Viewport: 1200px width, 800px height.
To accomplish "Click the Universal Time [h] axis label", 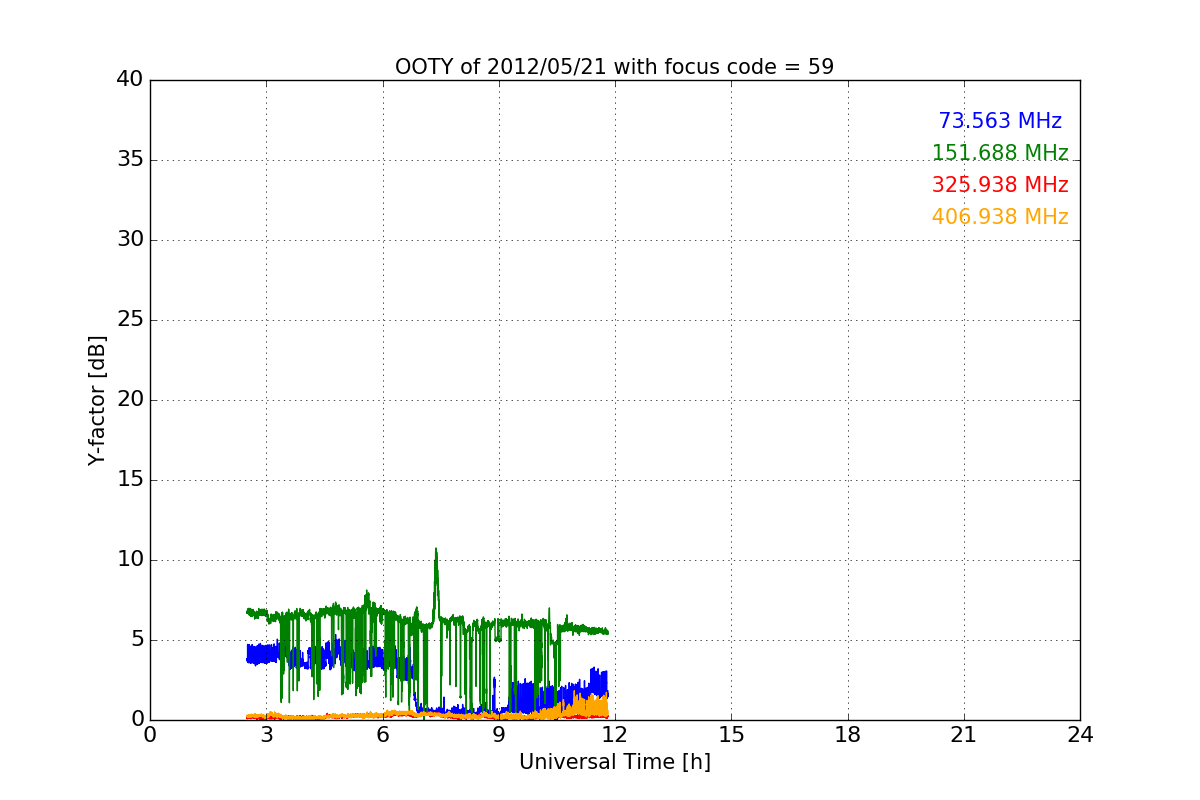I will point(614,762).
